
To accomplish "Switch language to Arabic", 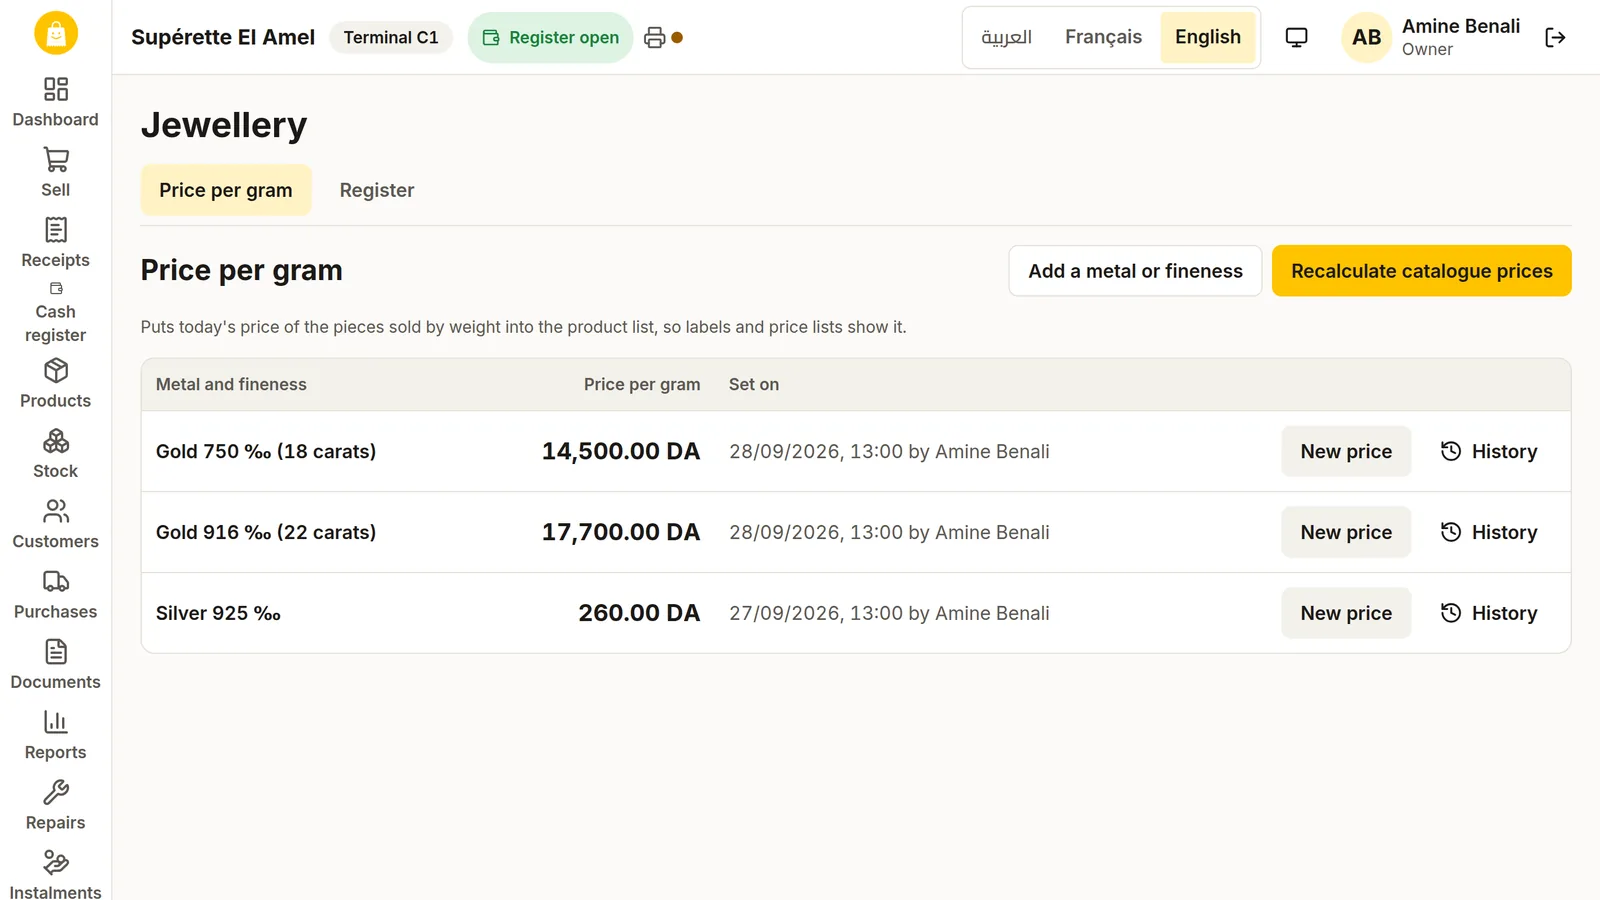I will (x=1006, y=37).
